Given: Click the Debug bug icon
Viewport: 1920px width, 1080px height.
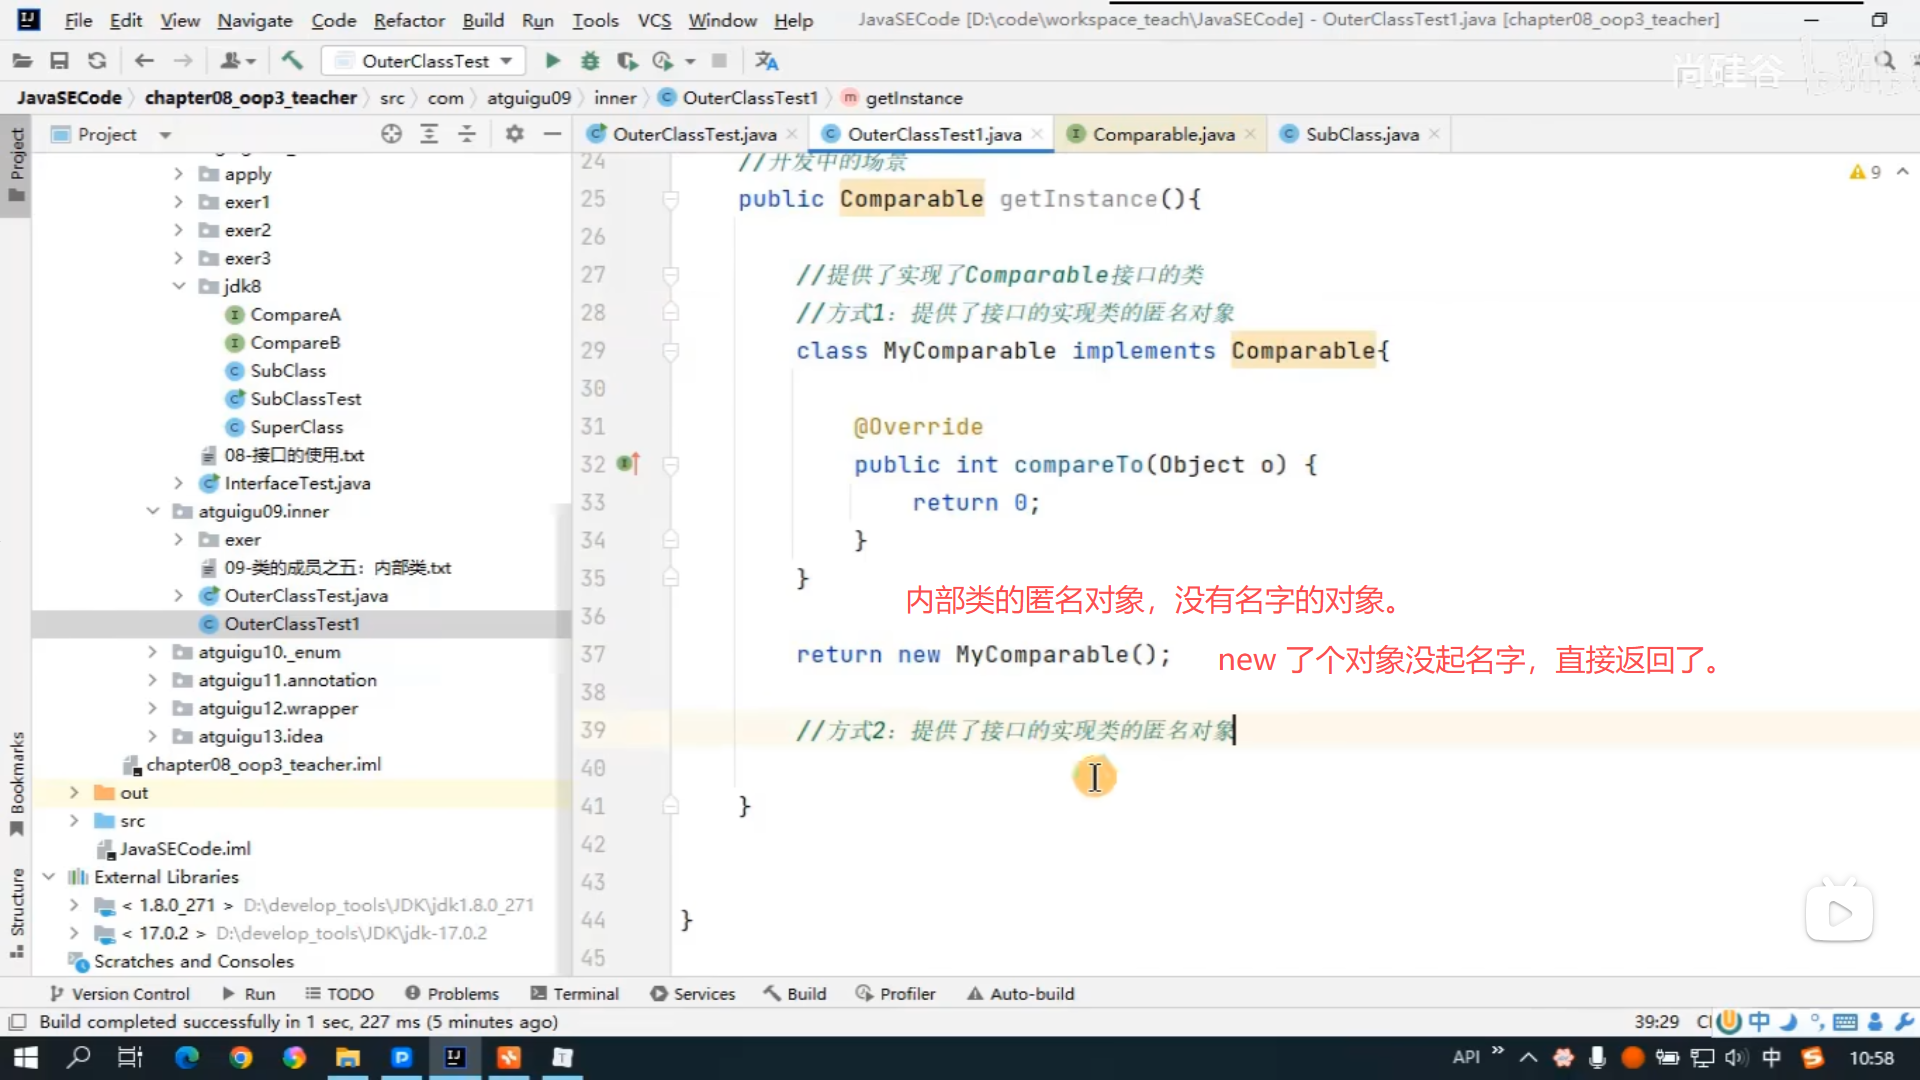Looking at the screenshot, I should coord(590,61).
